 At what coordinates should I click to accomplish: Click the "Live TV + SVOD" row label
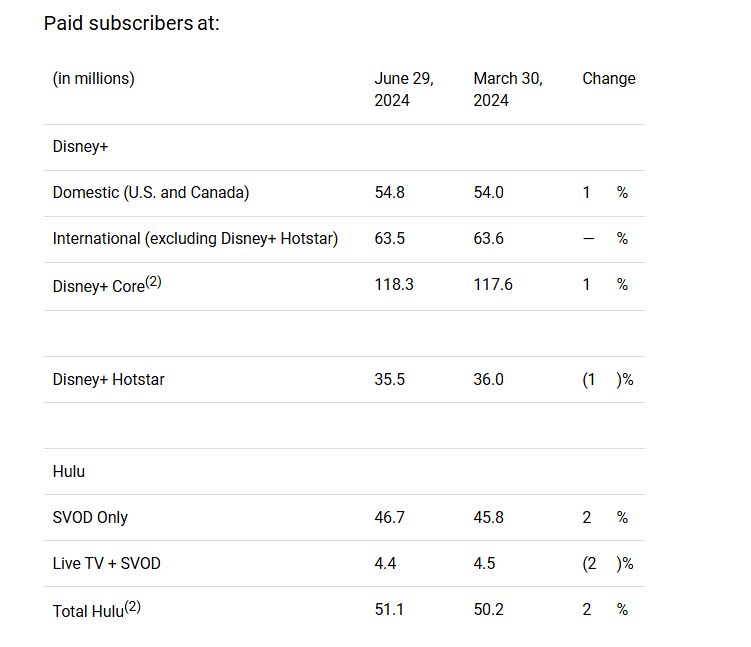click(106, 564)
